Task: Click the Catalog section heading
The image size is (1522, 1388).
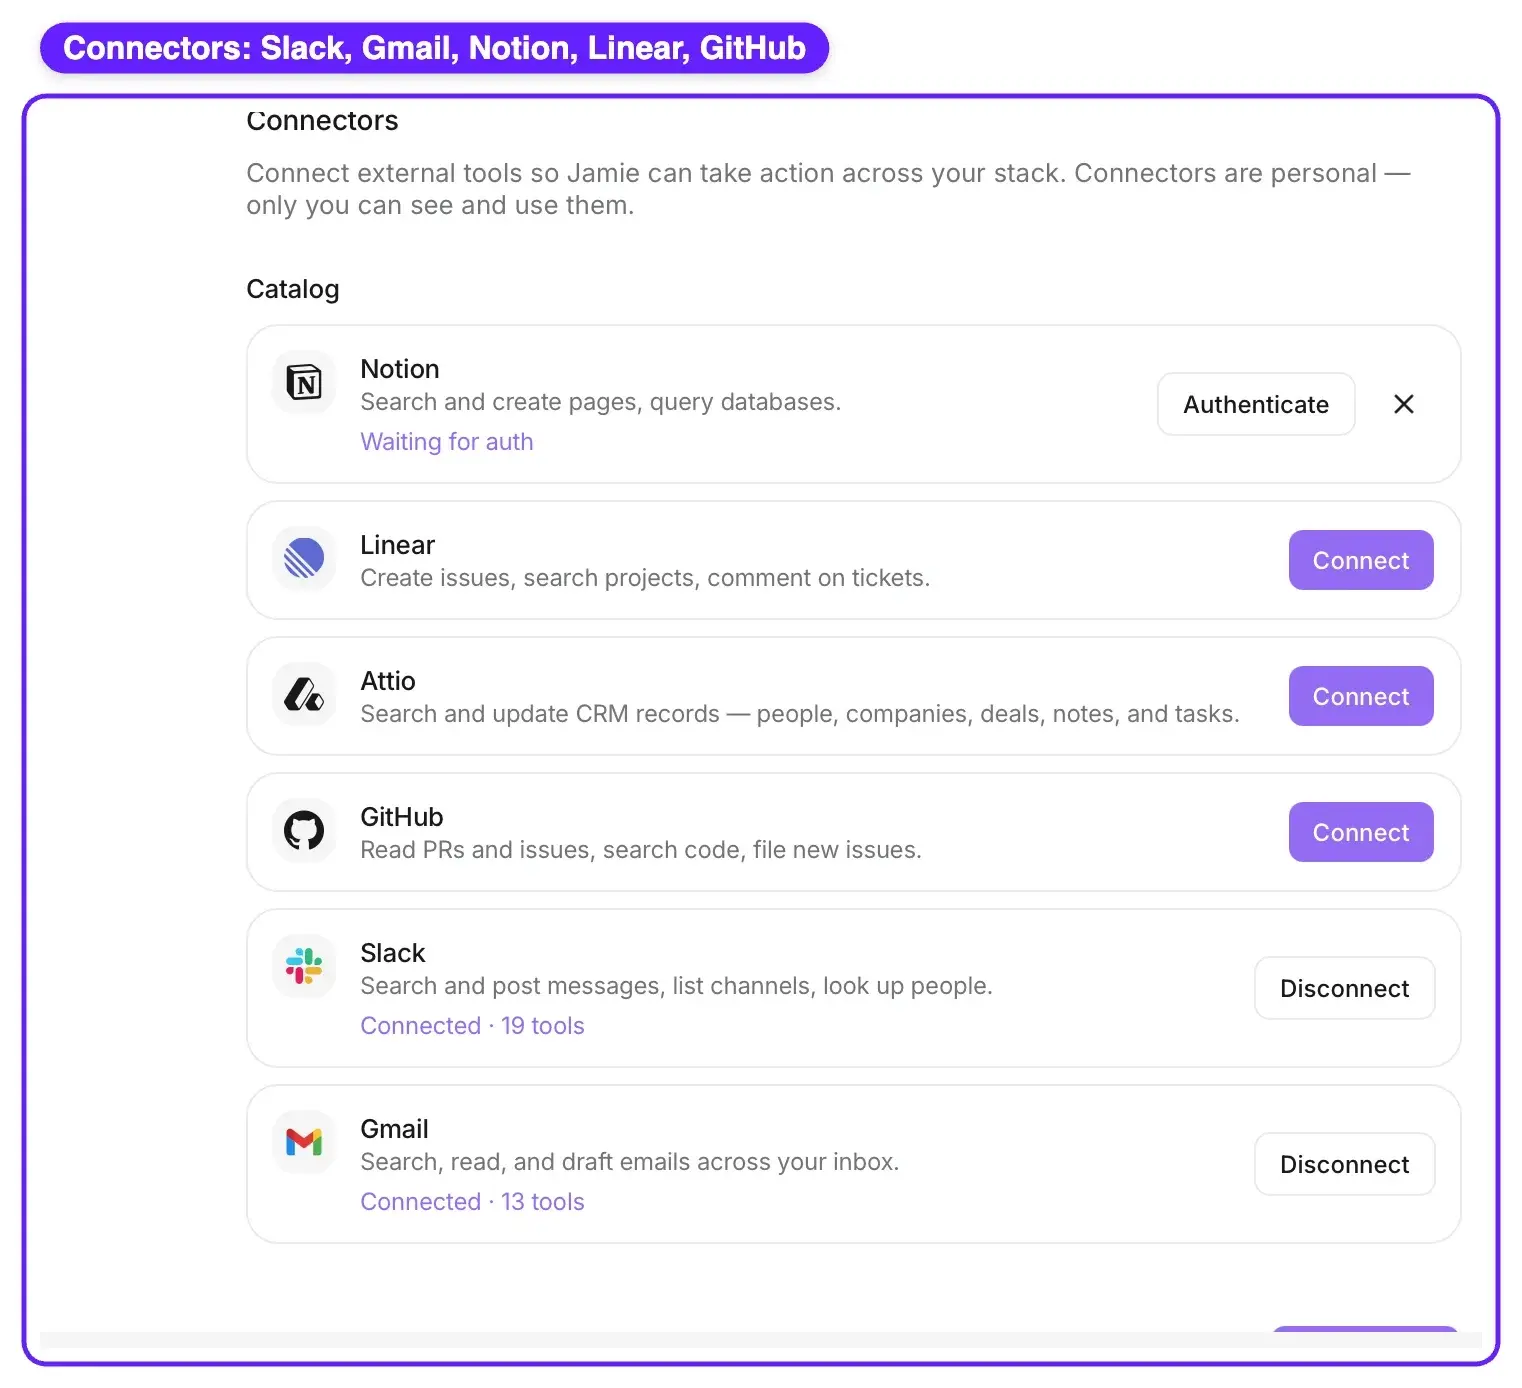Action: (293, 289)
